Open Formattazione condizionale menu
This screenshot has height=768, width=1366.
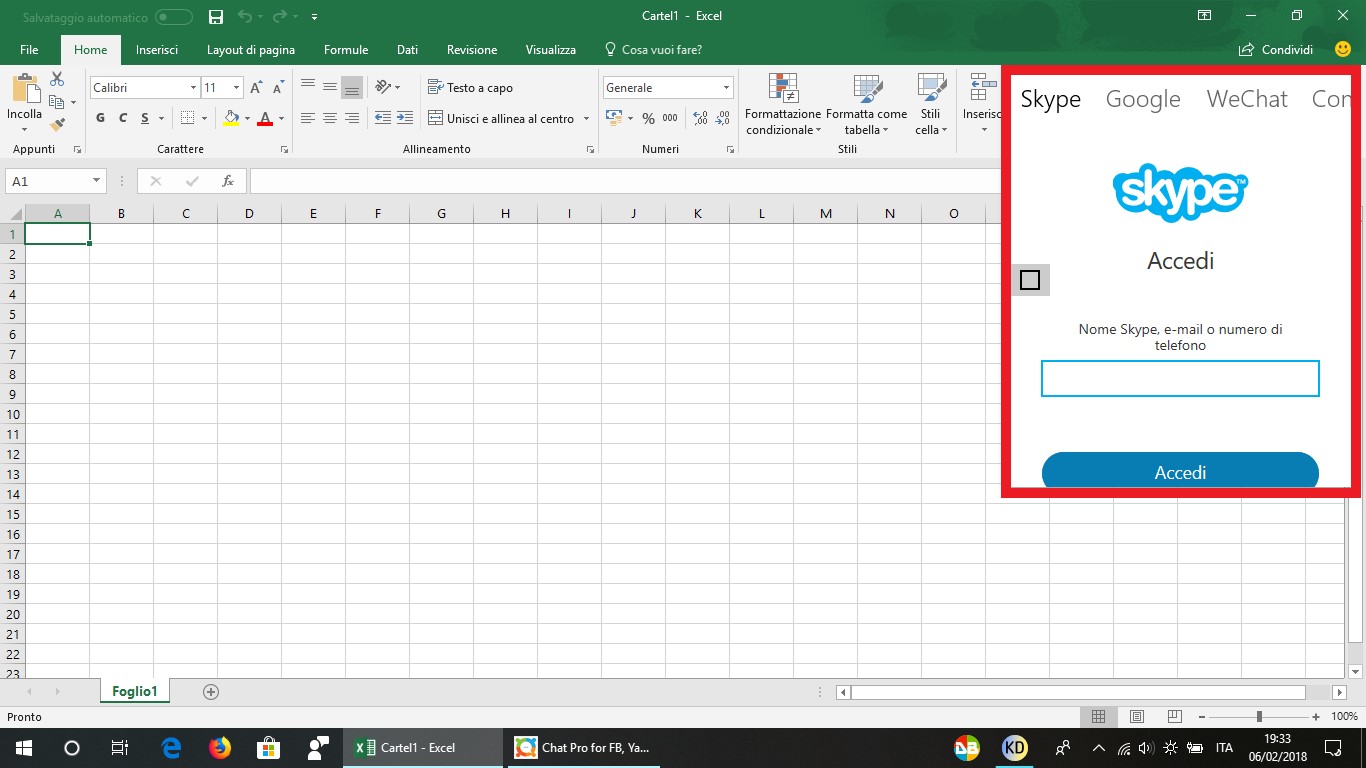[783, 104]
